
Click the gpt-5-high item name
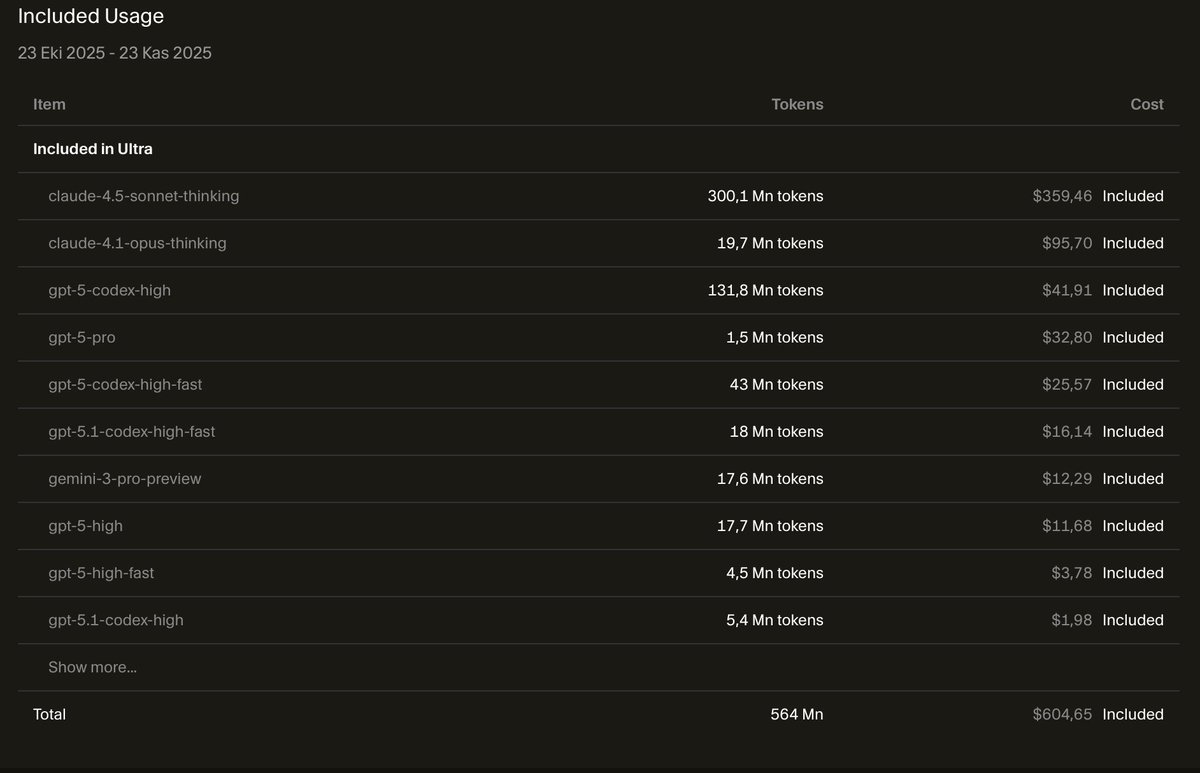tap(85, 525)
